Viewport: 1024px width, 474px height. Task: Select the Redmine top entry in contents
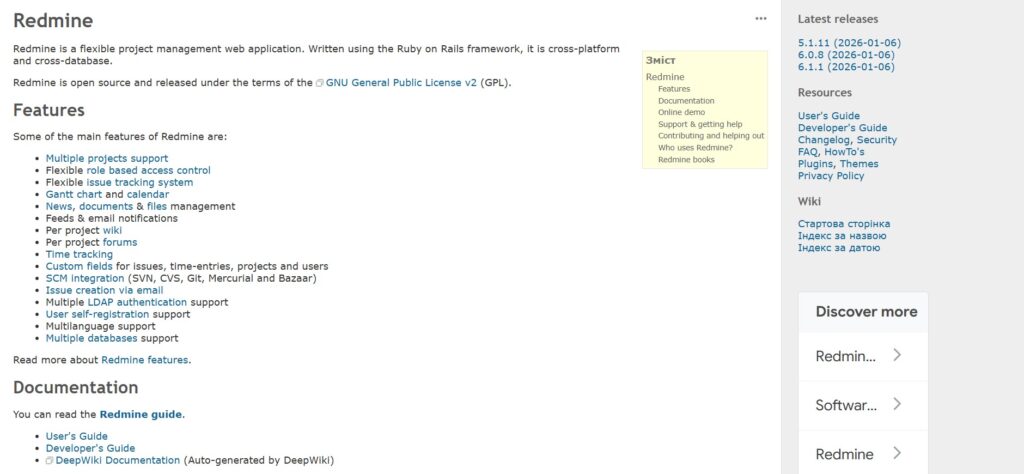click(x=665, y=76)
